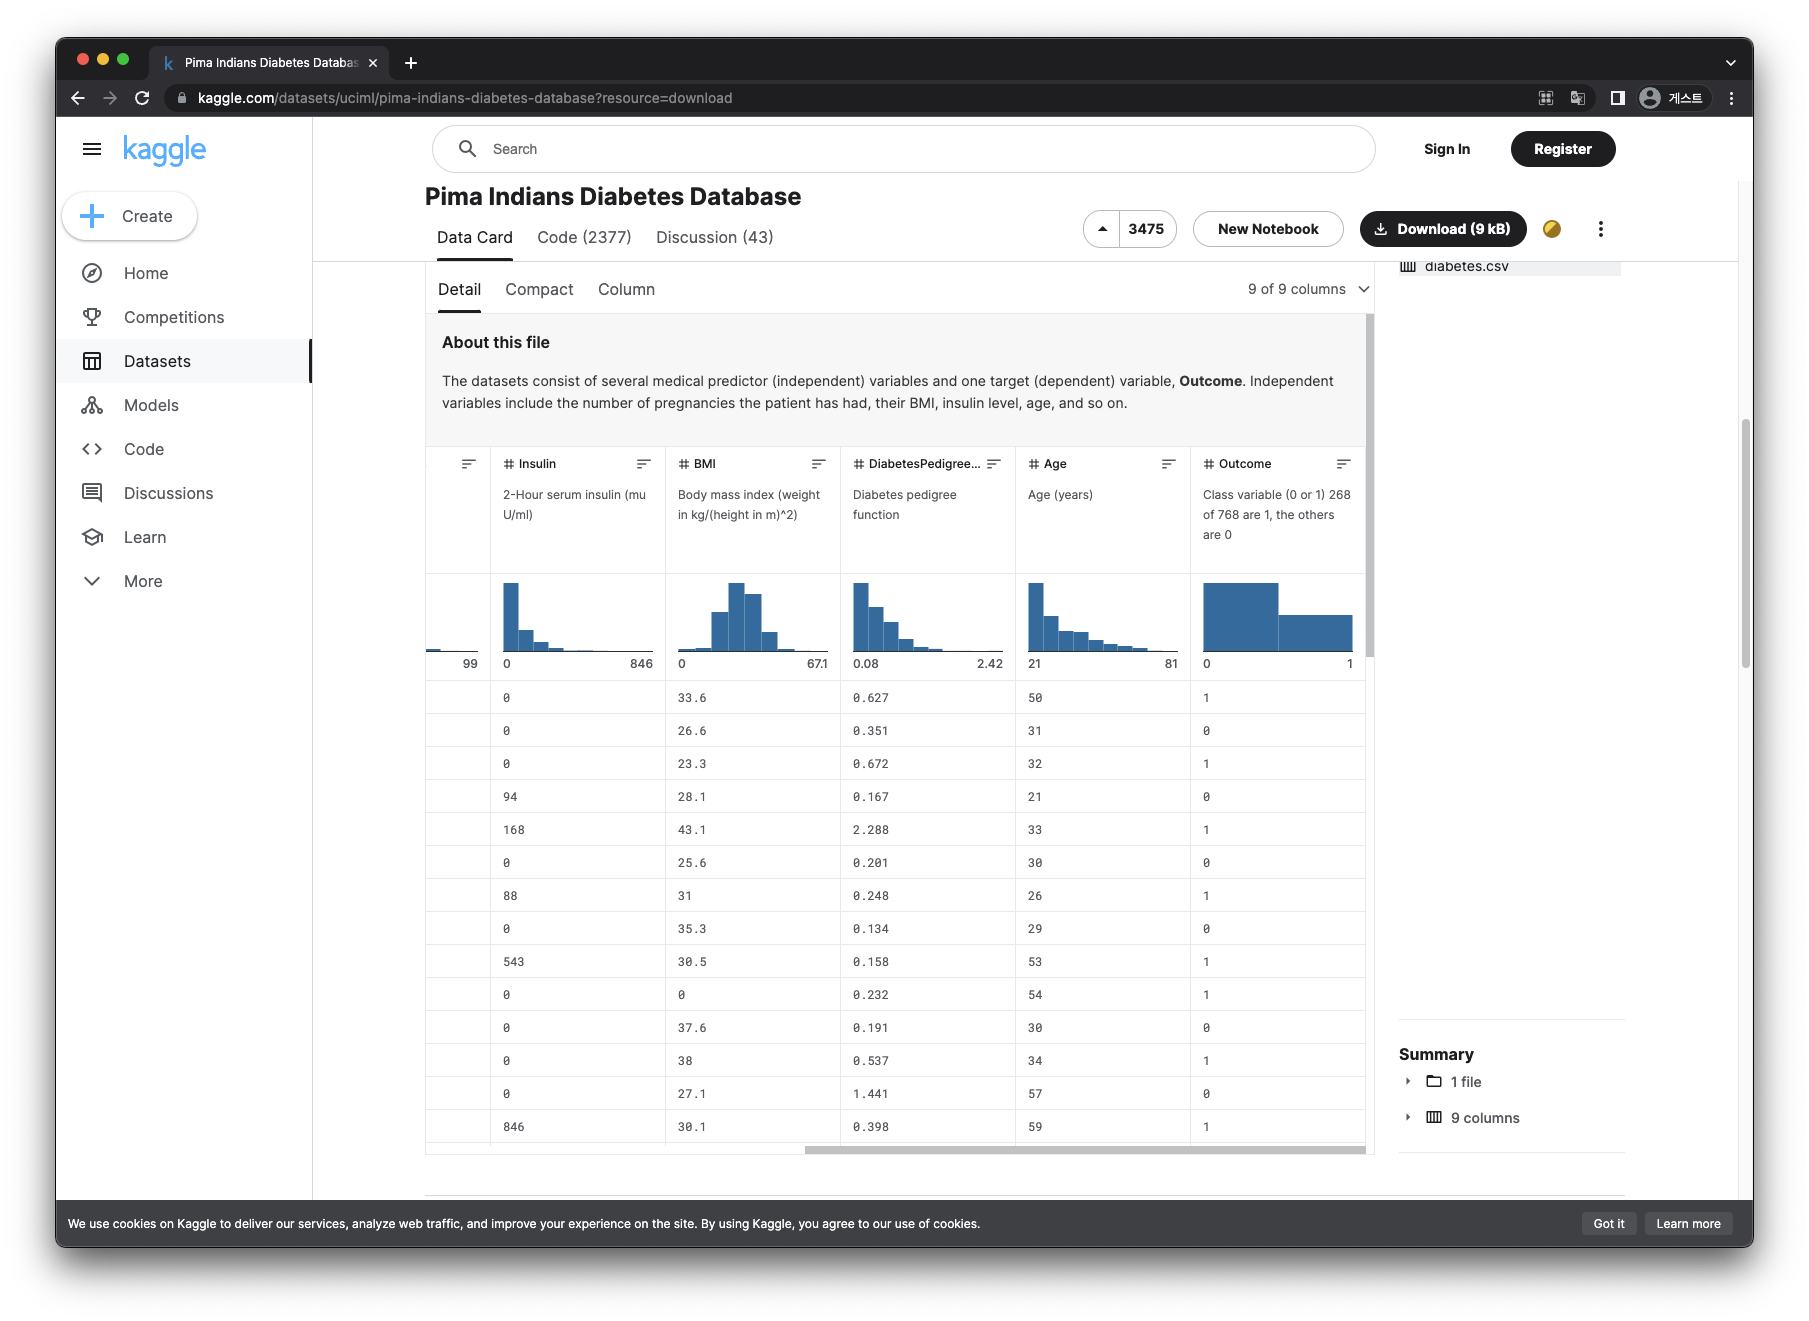This screenshot has height=1321, width=1809.
Task: Click Download (9 kB) button
Action: click(1442, 229)
